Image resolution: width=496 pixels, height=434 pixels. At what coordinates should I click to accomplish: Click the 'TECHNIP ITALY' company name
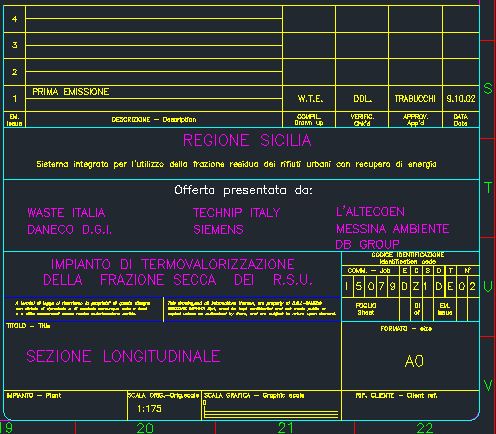click(x=237, y=213)
